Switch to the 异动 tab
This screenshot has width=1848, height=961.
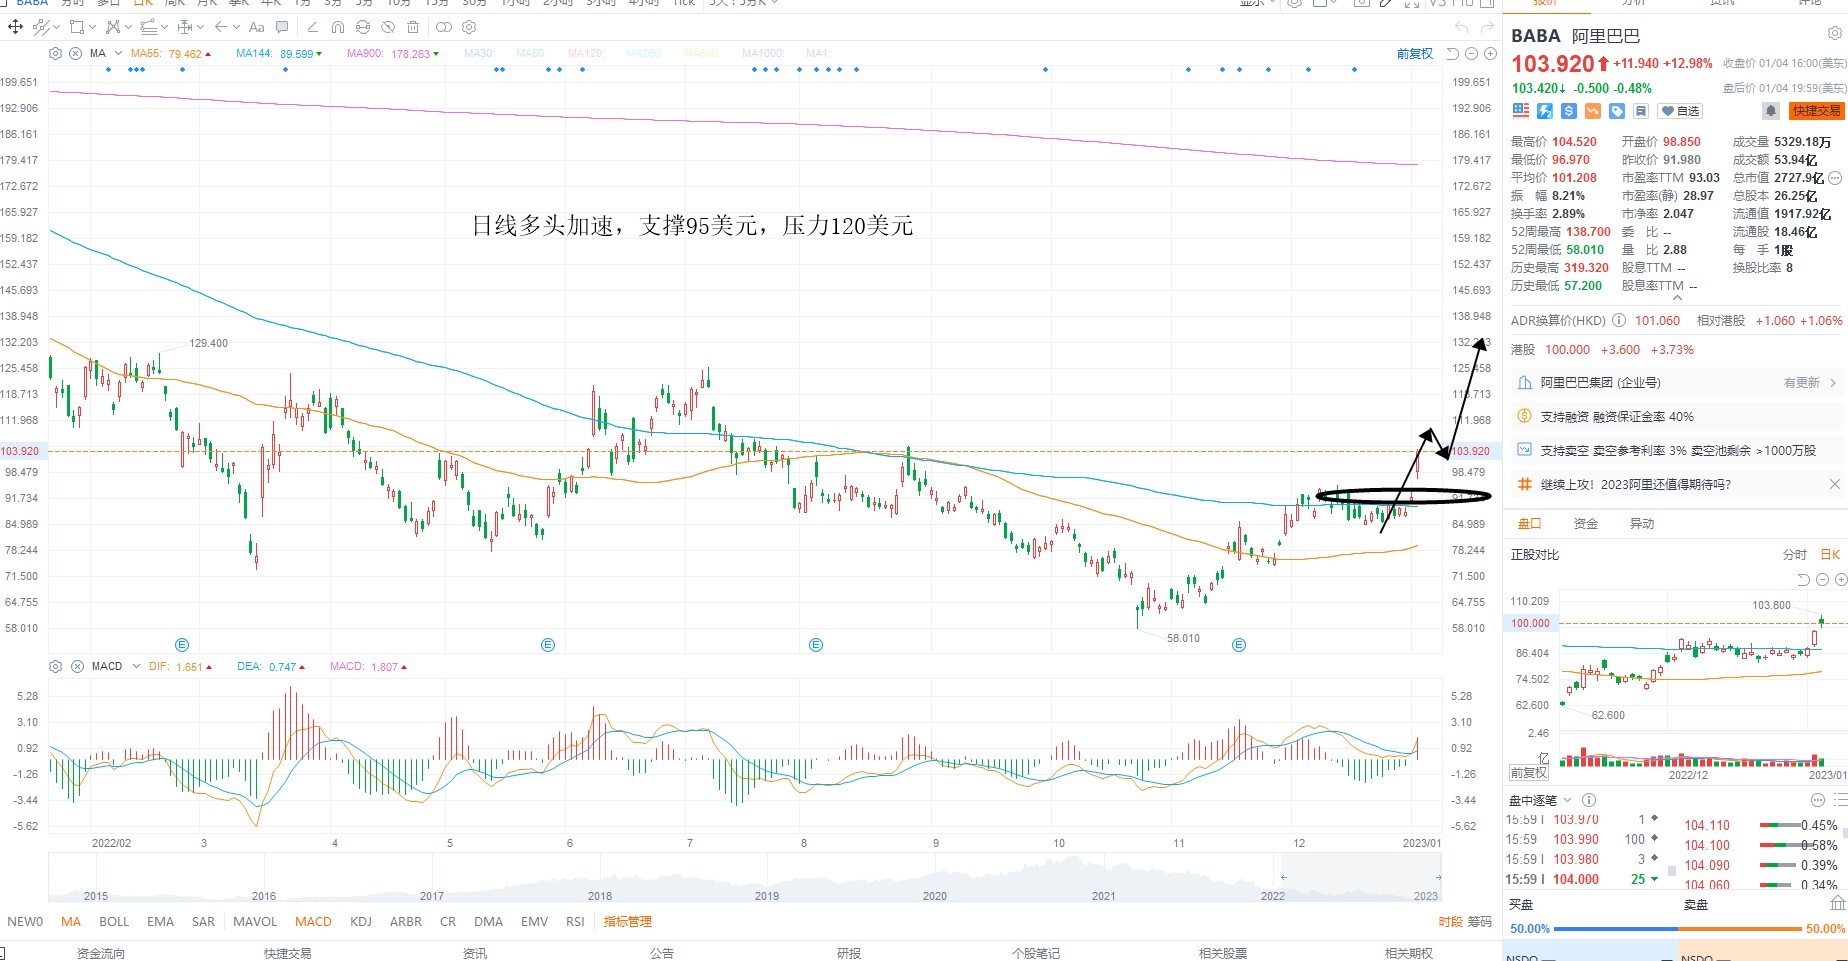point(1642,524)
